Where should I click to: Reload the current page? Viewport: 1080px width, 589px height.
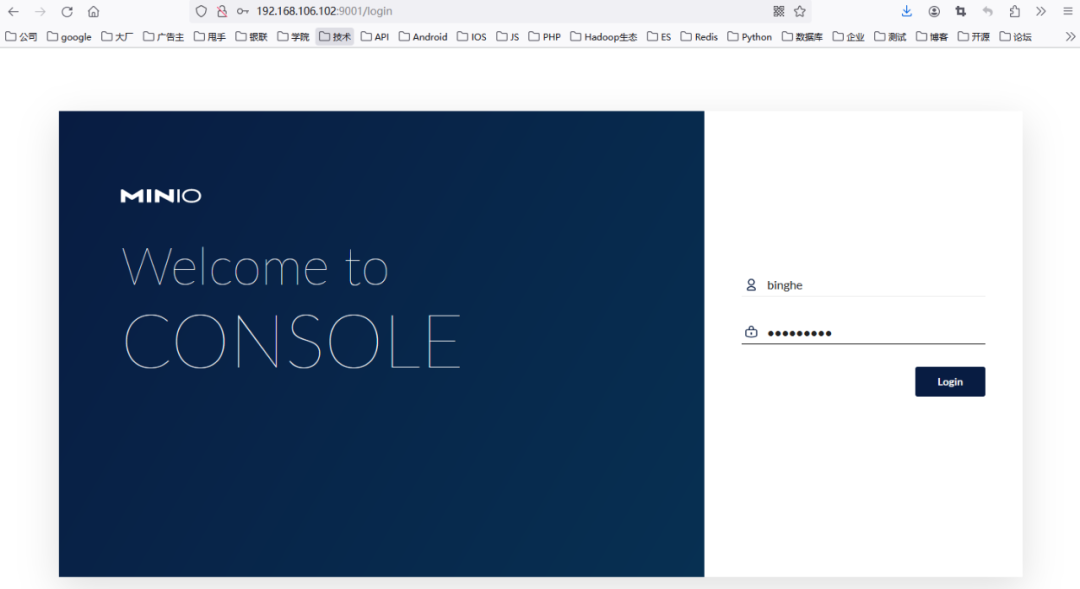click(x=67, y=12)
